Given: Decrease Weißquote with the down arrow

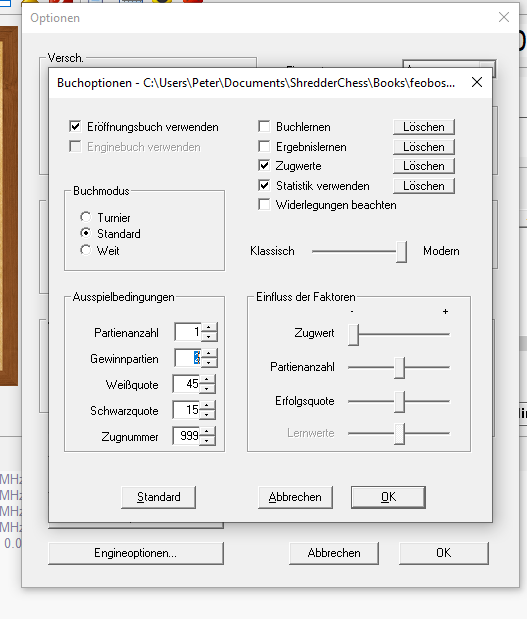Looking at the screenshot, I should click(207, 388).
